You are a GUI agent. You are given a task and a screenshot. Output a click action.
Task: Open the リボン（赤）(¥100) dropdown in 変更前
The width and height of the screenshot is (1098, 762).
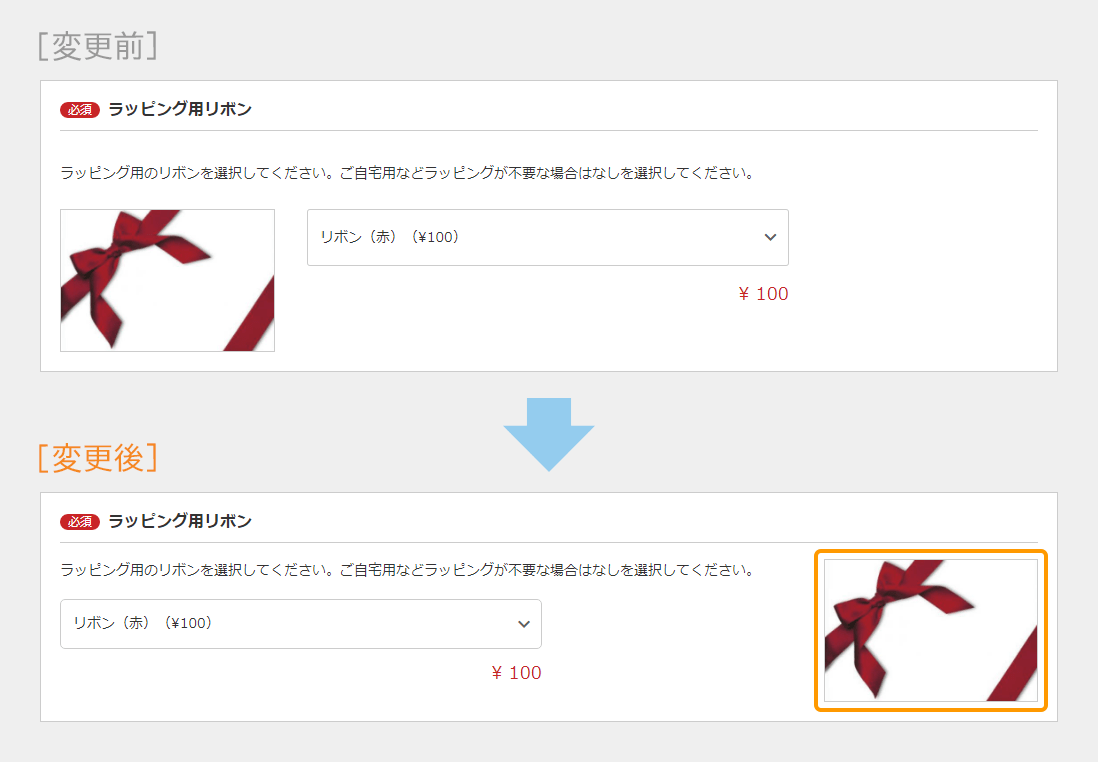[x=548, y=237]
